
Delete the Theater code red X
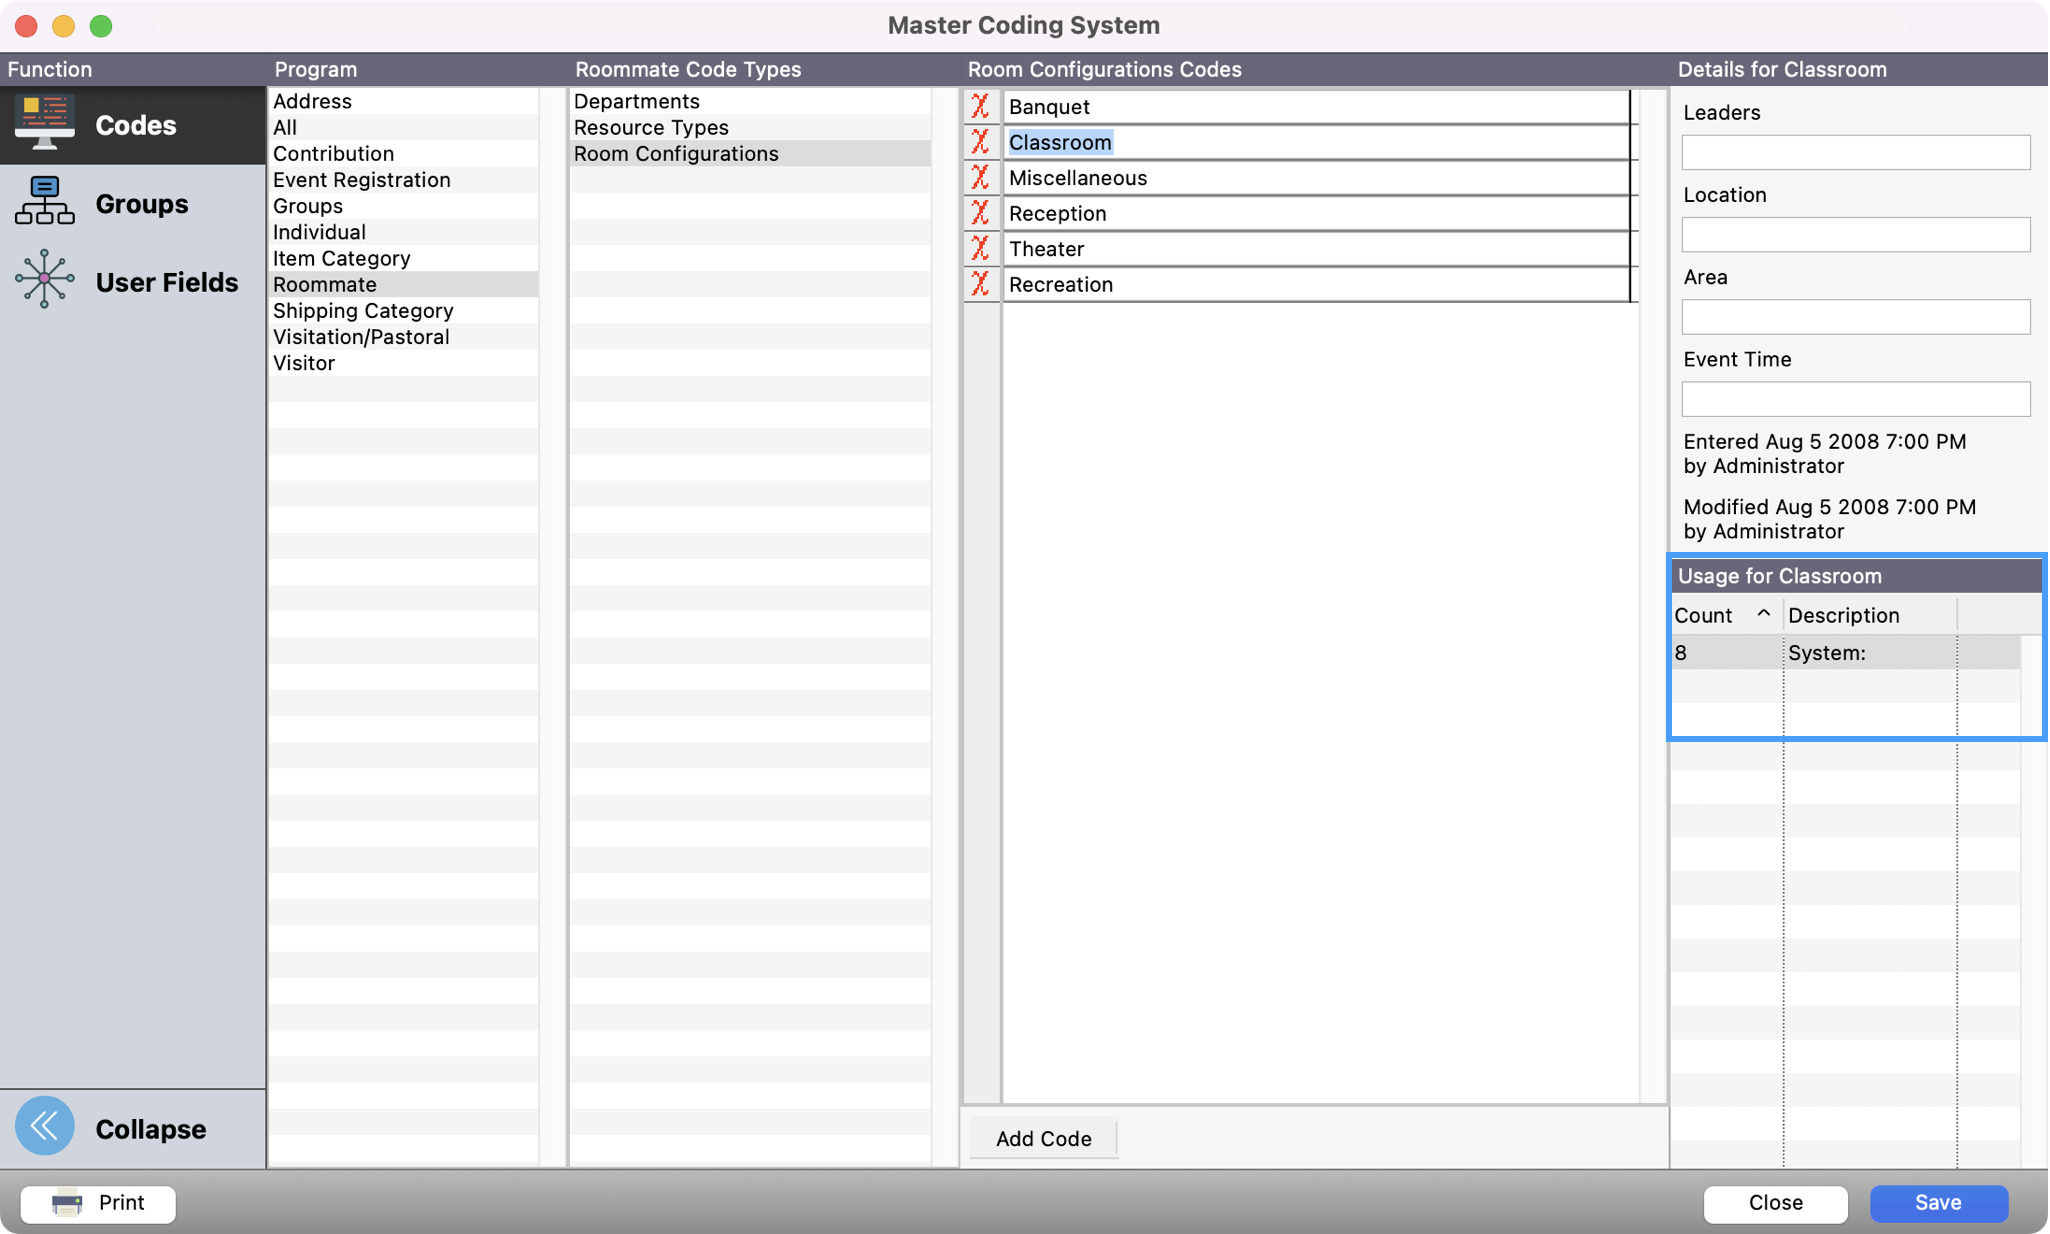point(980,248)
